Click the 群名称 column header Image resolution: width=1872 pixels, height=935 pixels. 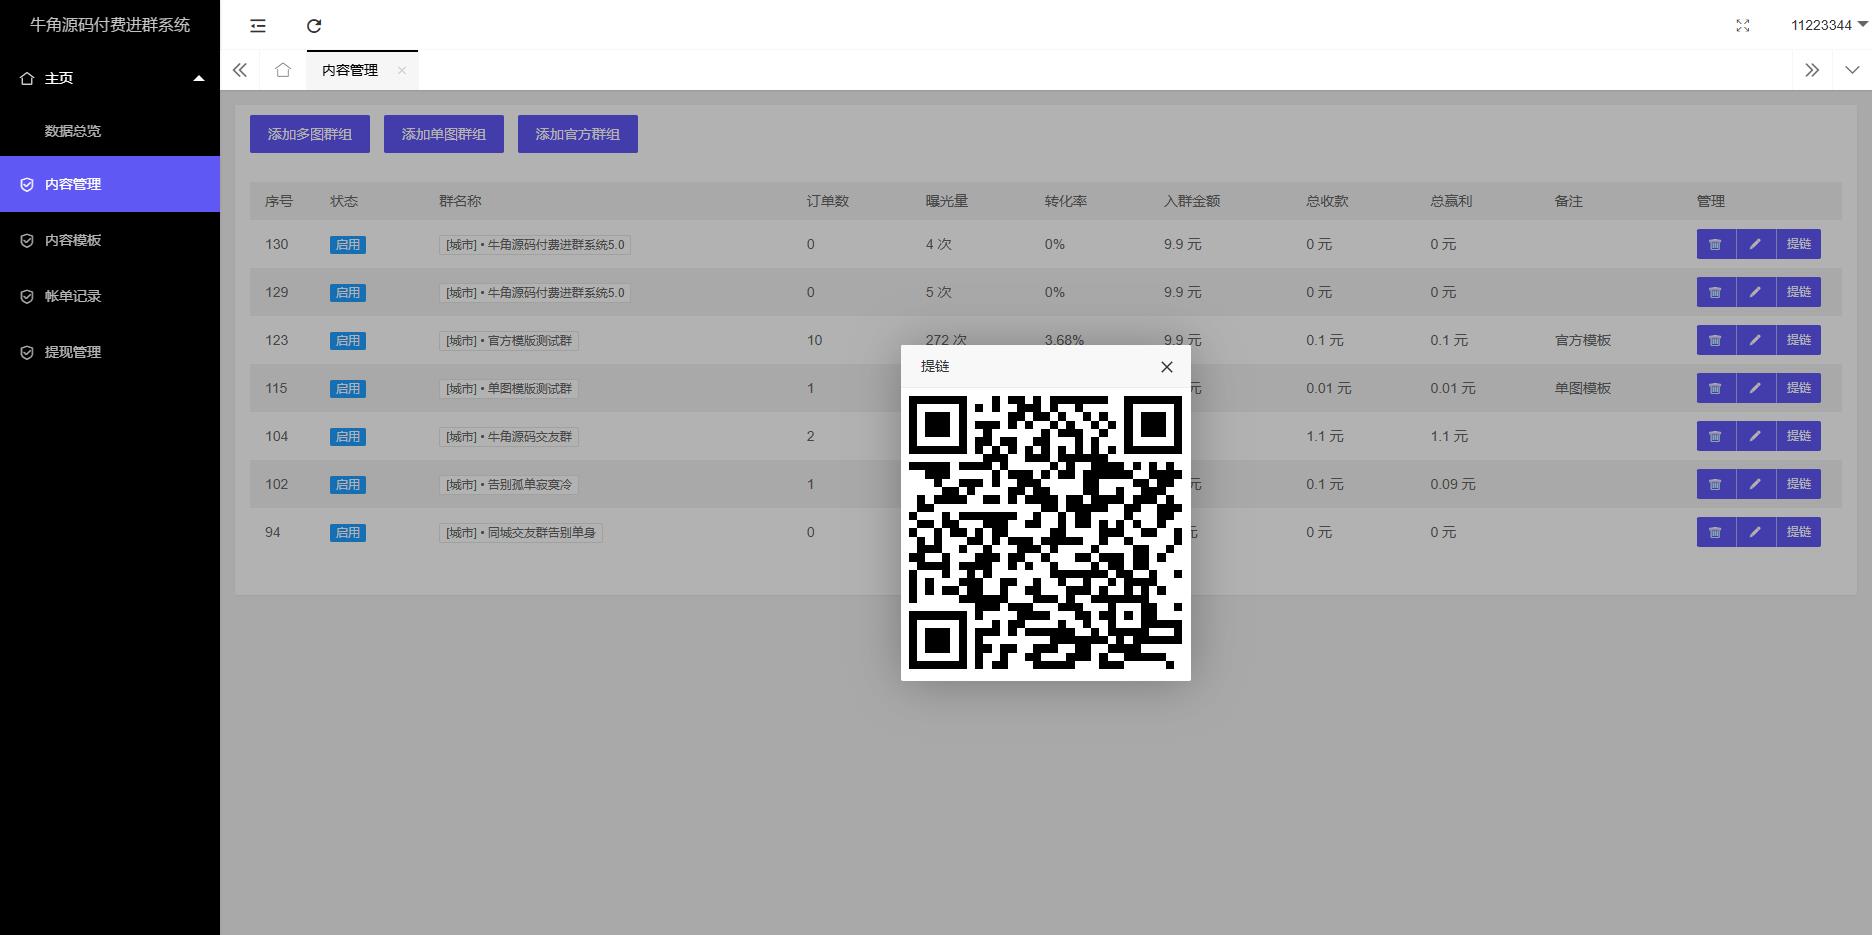460,201
